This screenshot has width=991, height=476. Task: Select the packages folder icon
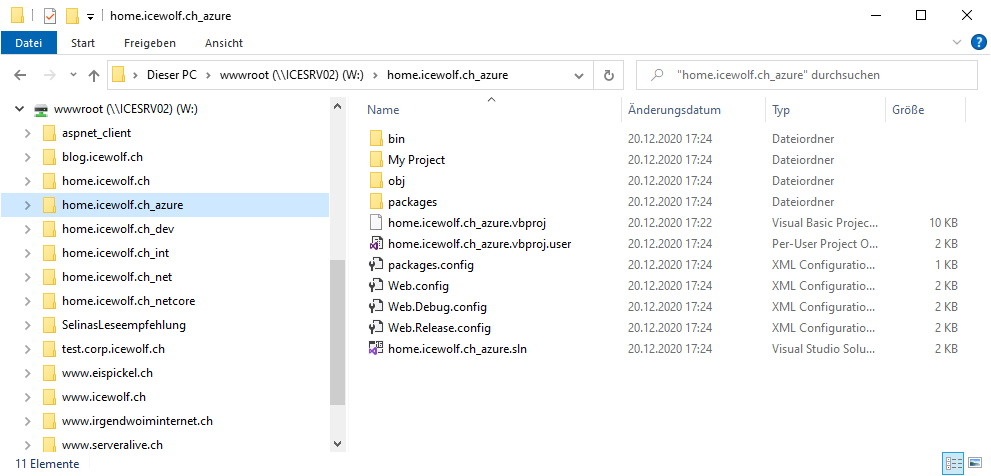(375, 202)
